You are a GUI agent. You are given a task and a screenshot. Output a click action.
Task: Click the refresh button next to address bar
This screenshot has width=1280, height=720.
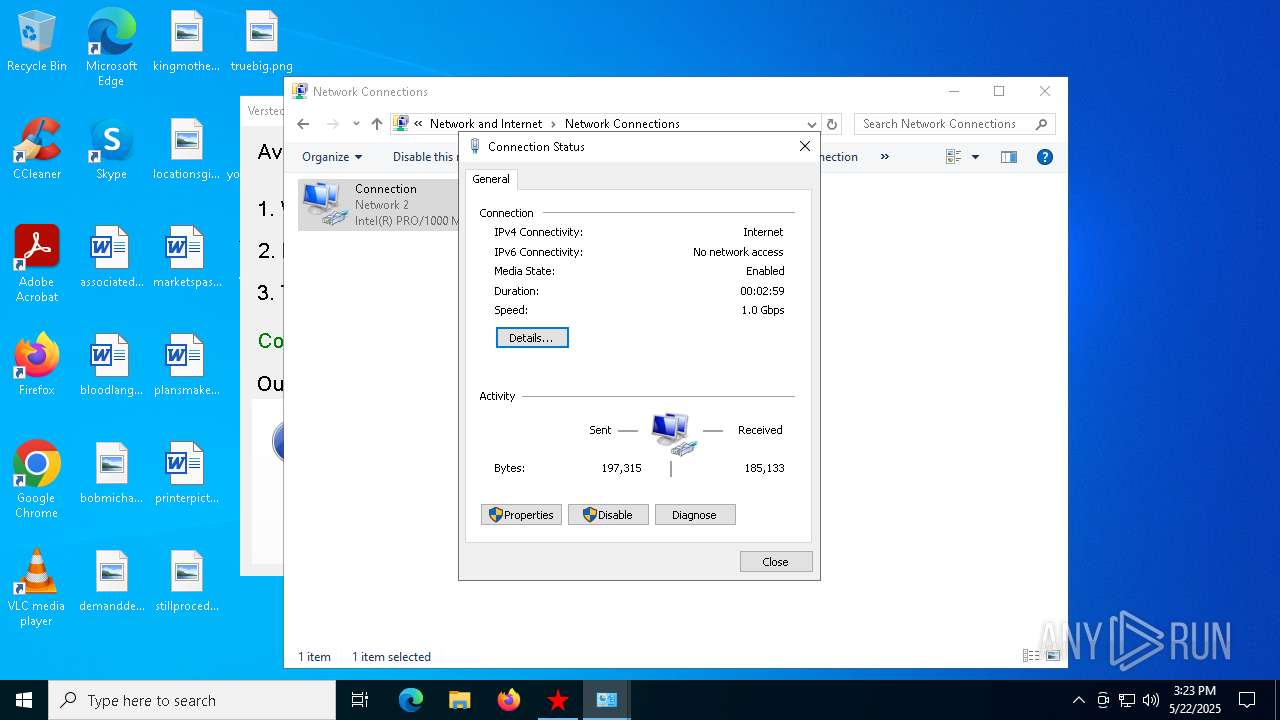point(832,124)
